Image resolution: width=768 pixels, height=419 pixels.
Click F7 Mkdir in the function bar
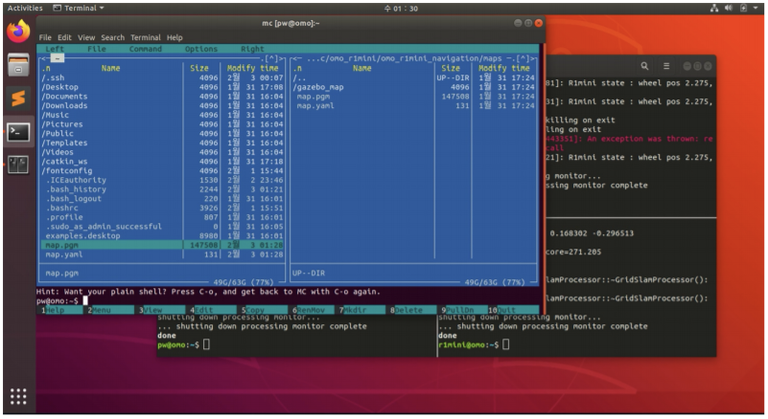click(x=362, y=310)
